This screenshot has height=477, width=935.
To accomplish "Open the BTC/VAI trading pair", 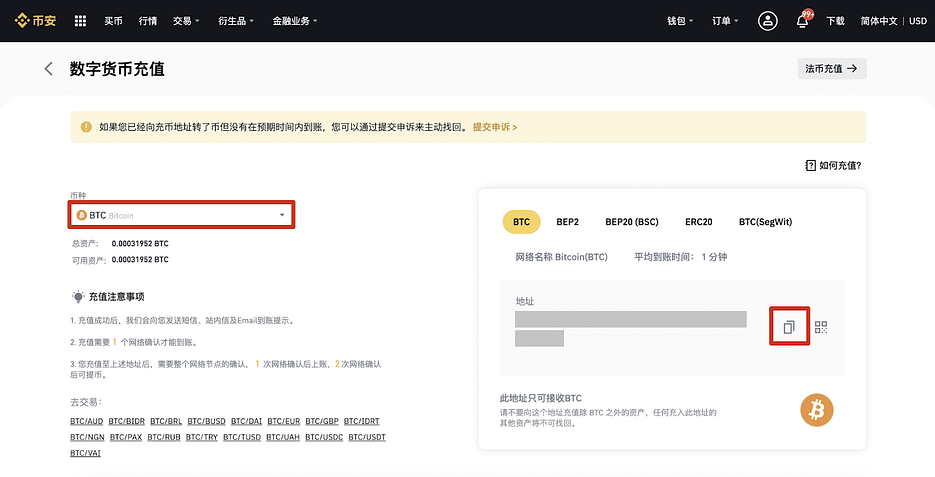I will tap(85, 453).
